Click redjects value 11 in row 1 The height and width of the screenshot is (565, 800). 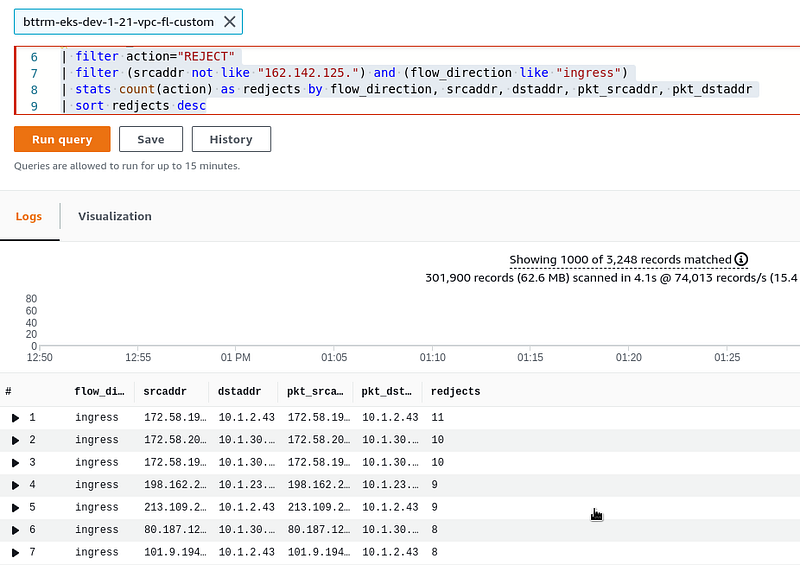tap(437, 417)
